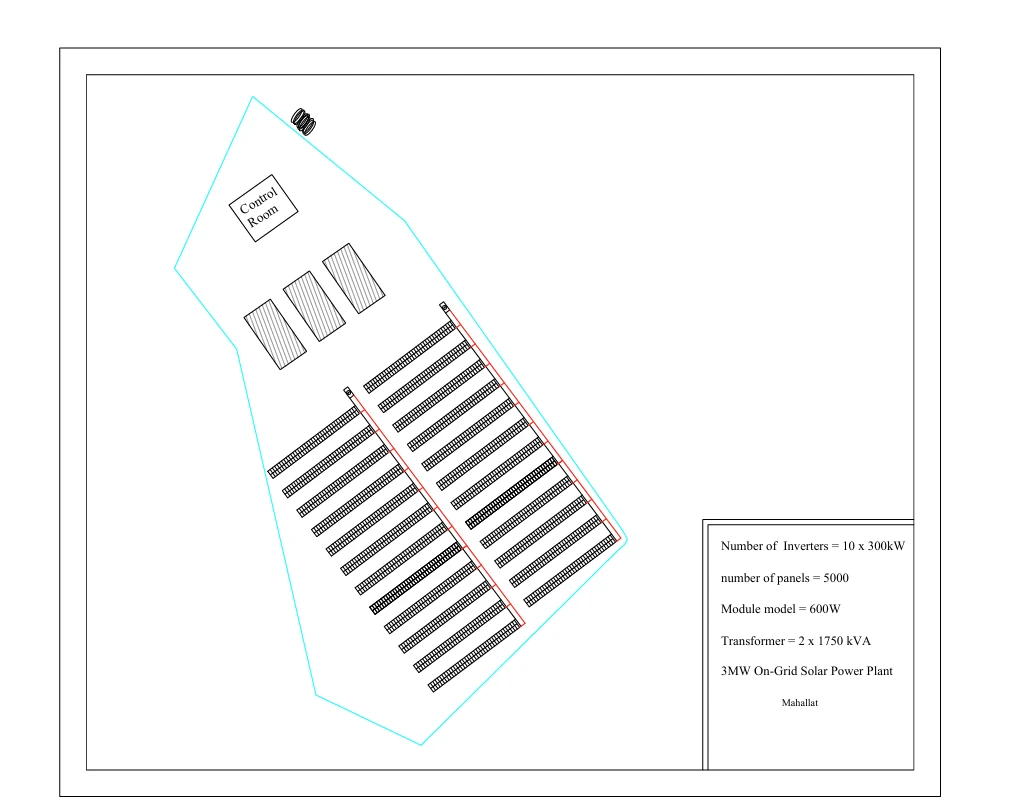This screenshot has width=1035, height=799.
Task: Click small box atop the right red line
Action: coord(444,307)
